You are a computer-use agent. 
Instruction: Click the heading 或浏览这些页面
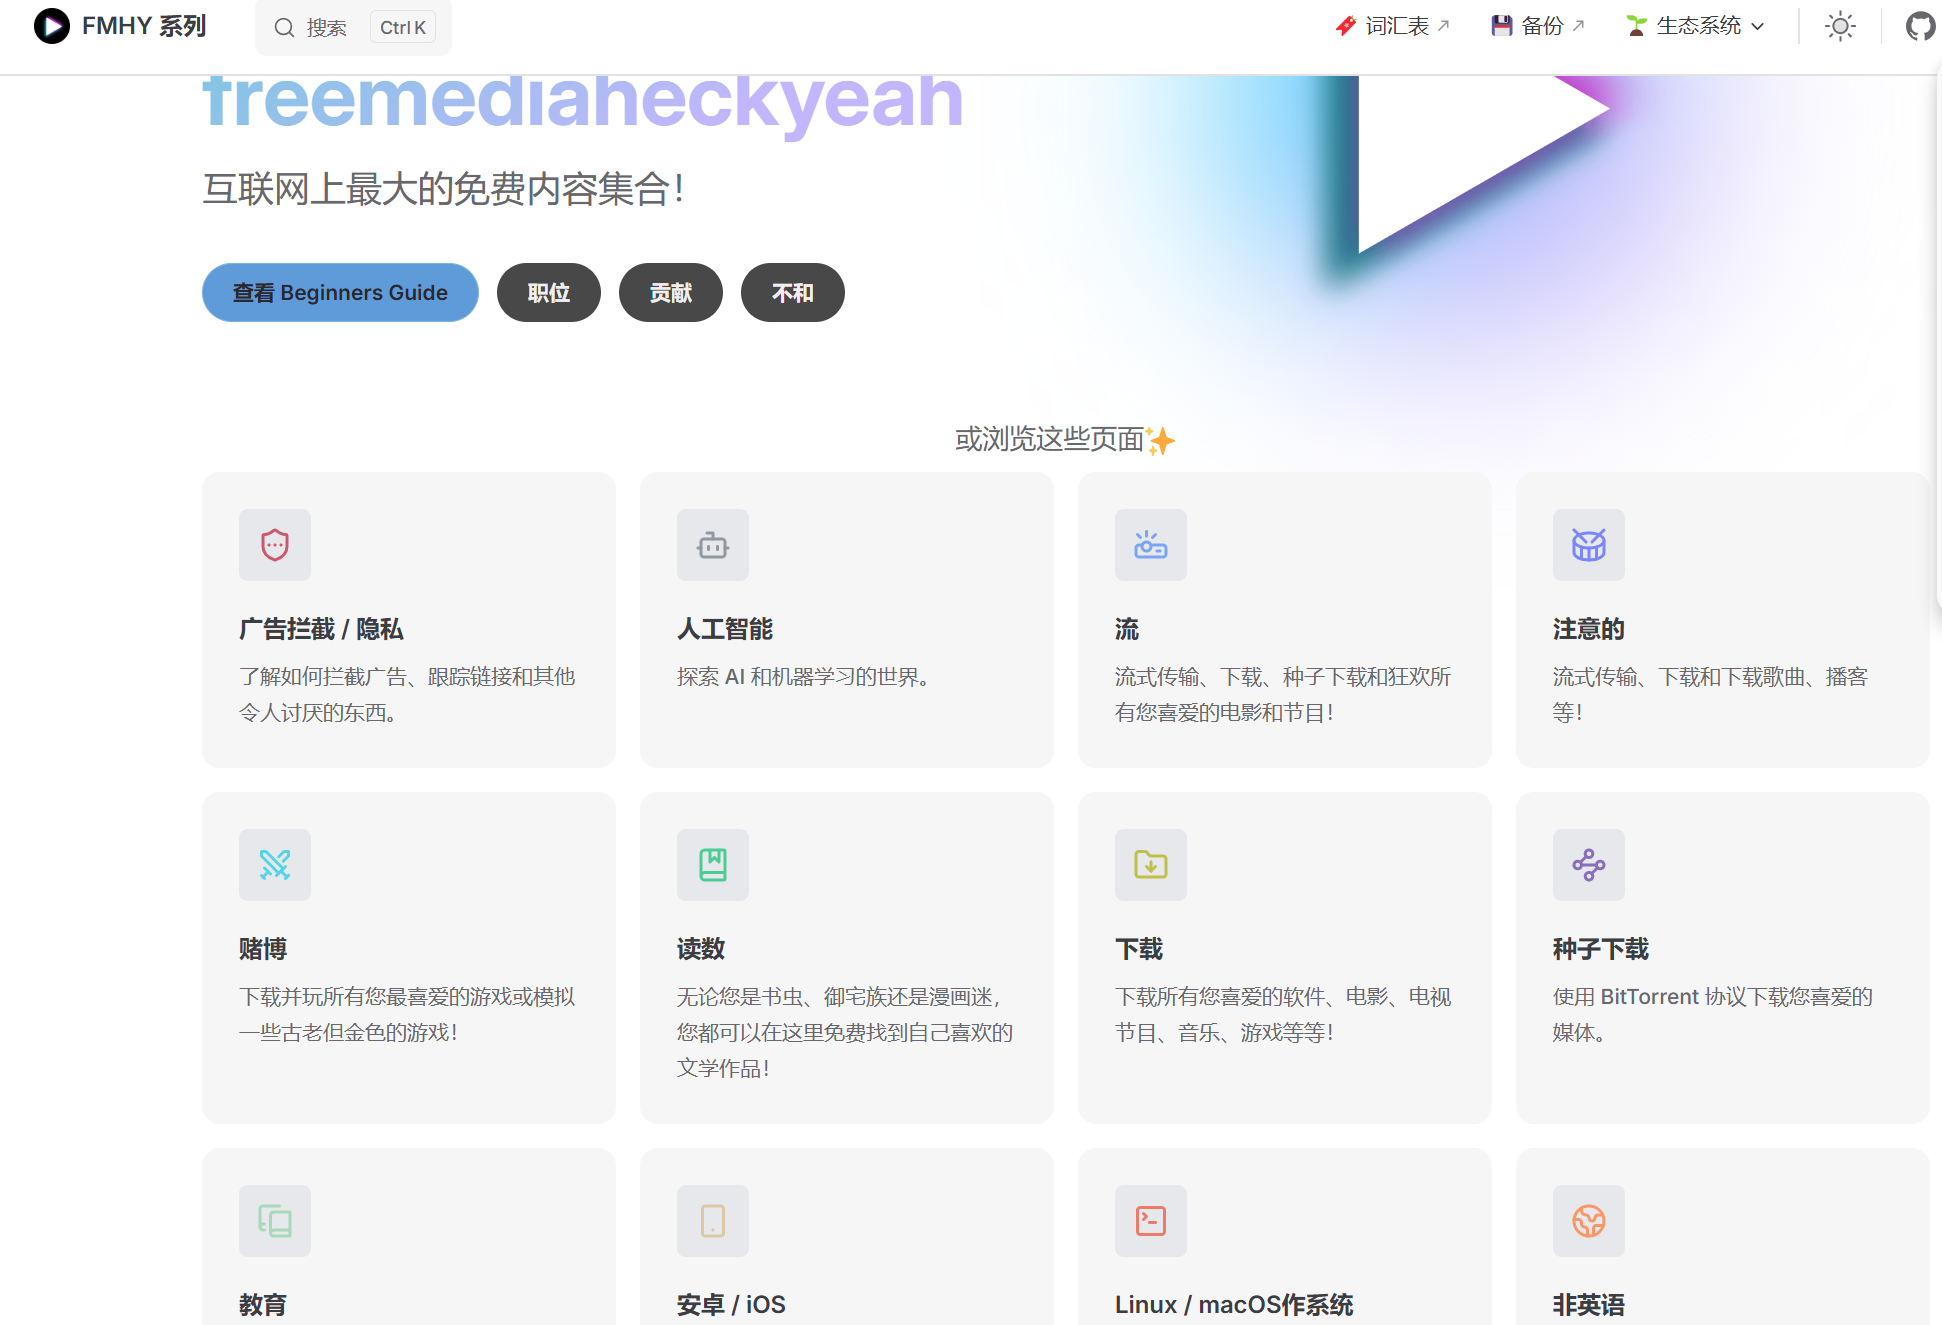coord(1065,439)
